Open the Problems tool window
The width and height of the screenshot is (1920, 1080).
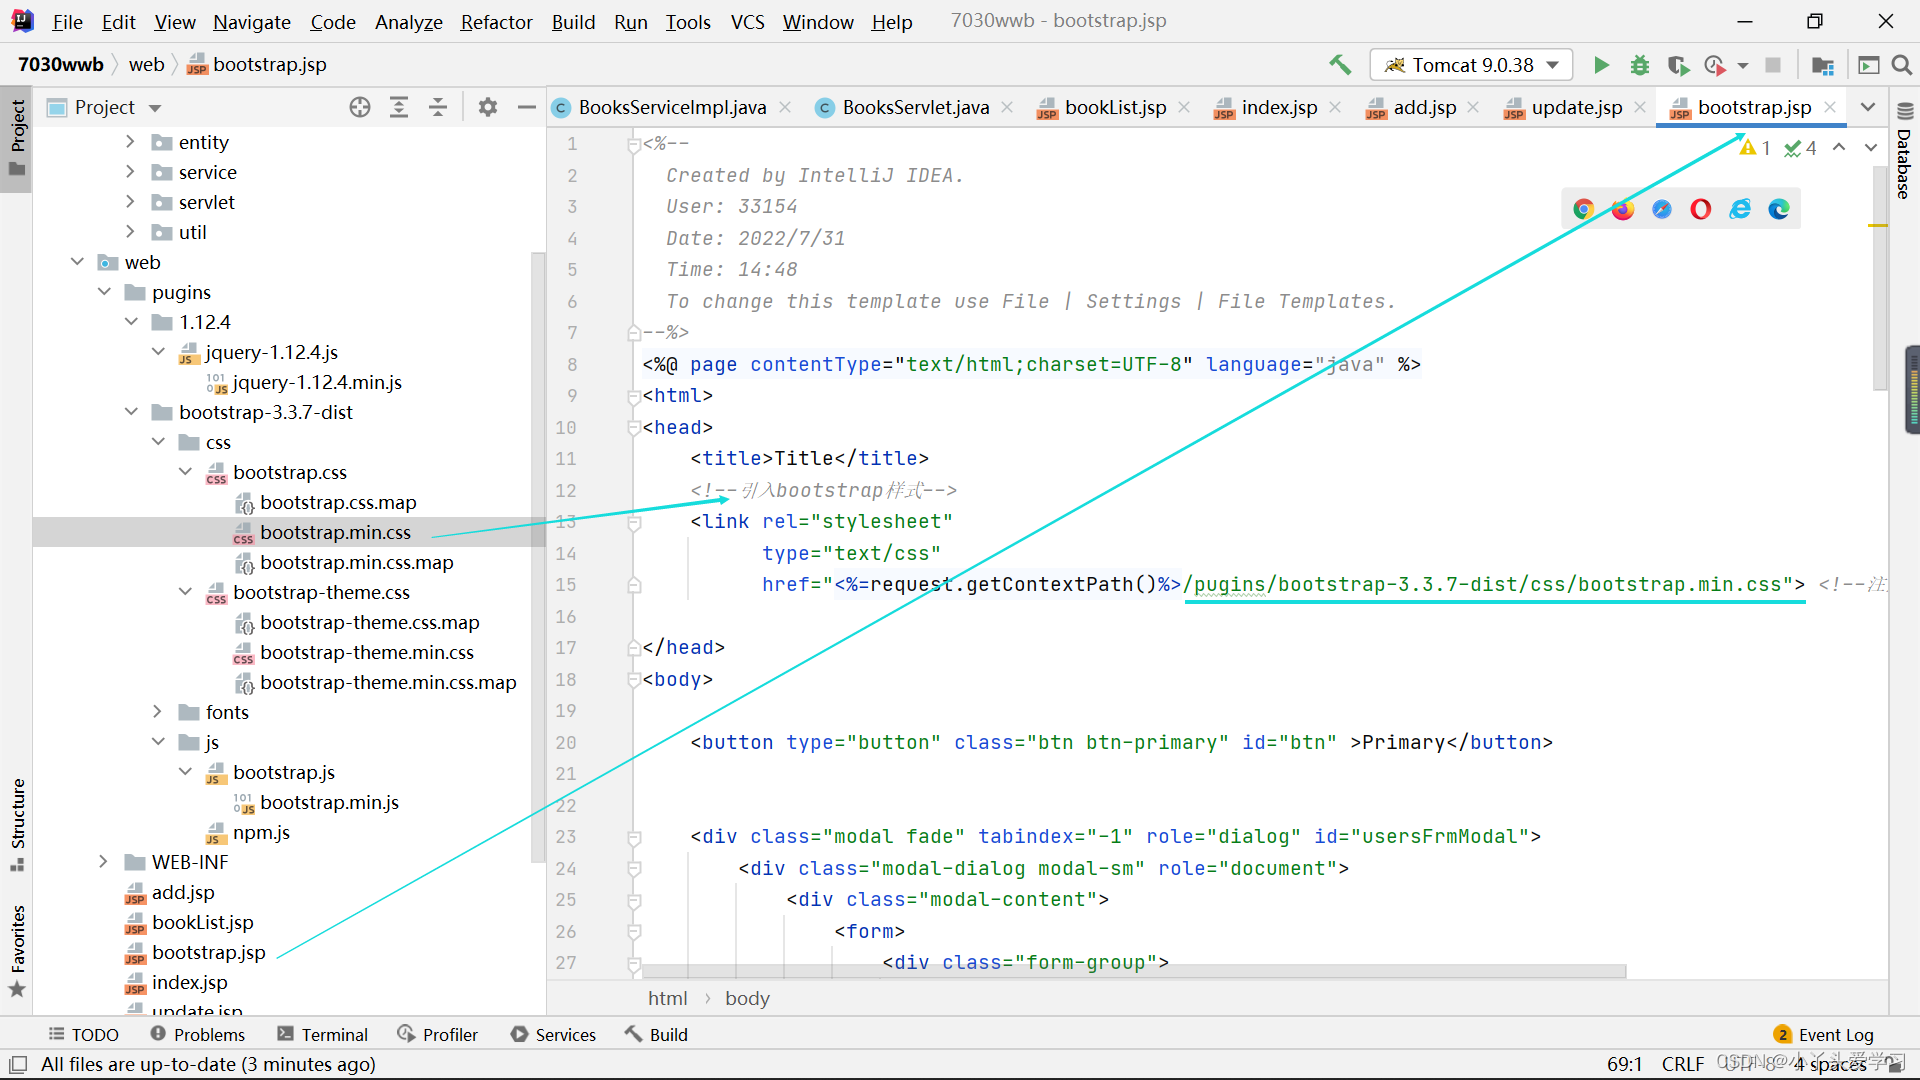click(x=198, y=1034)
